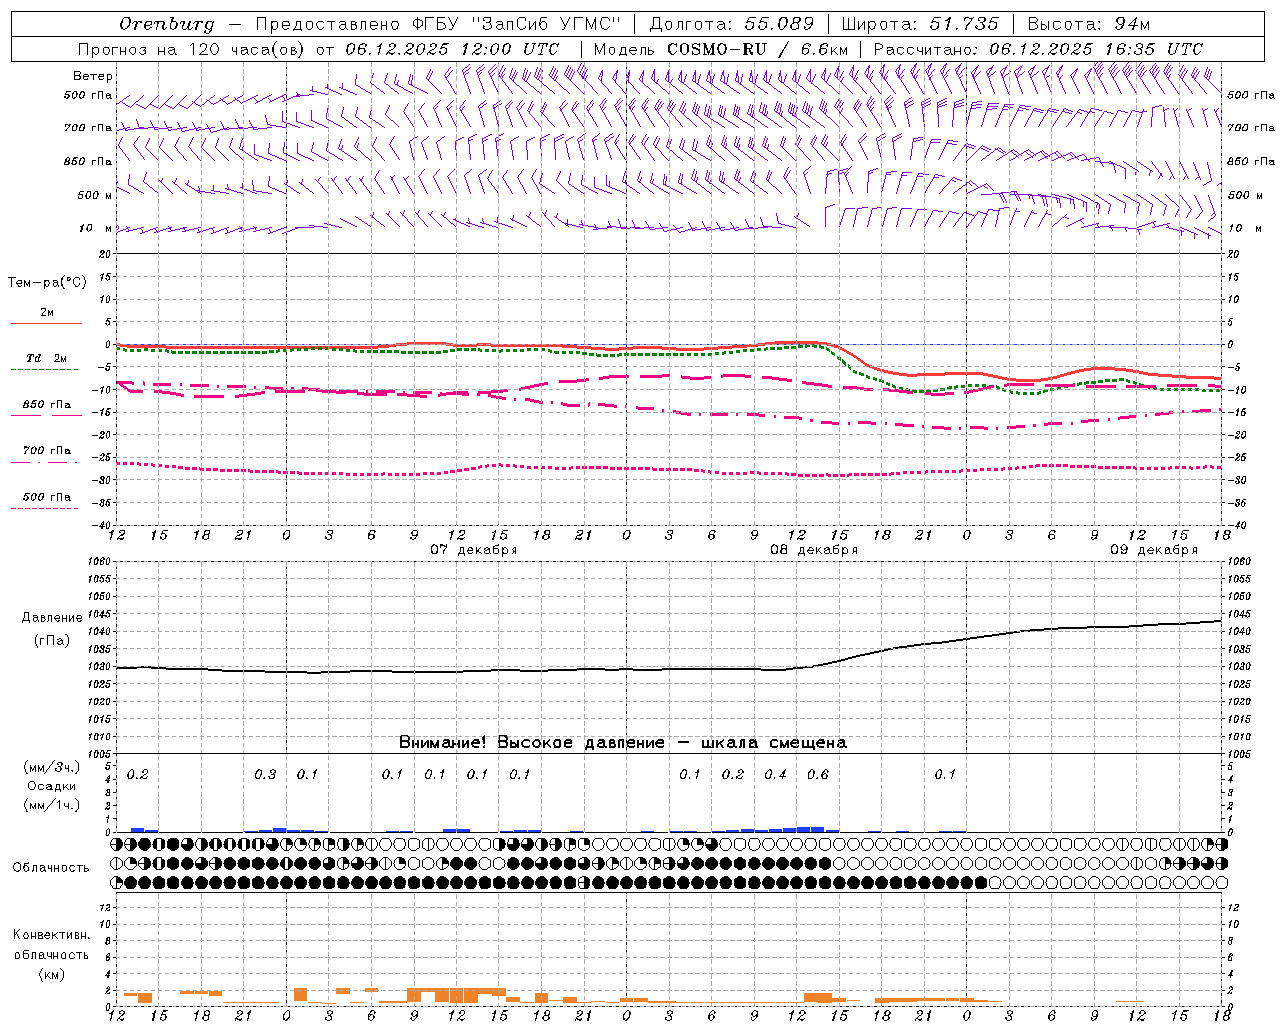Screen dimensions: 1280x1024
Task: Click the "Конвективн." convective cloud label
Action: tap(51, 935)
